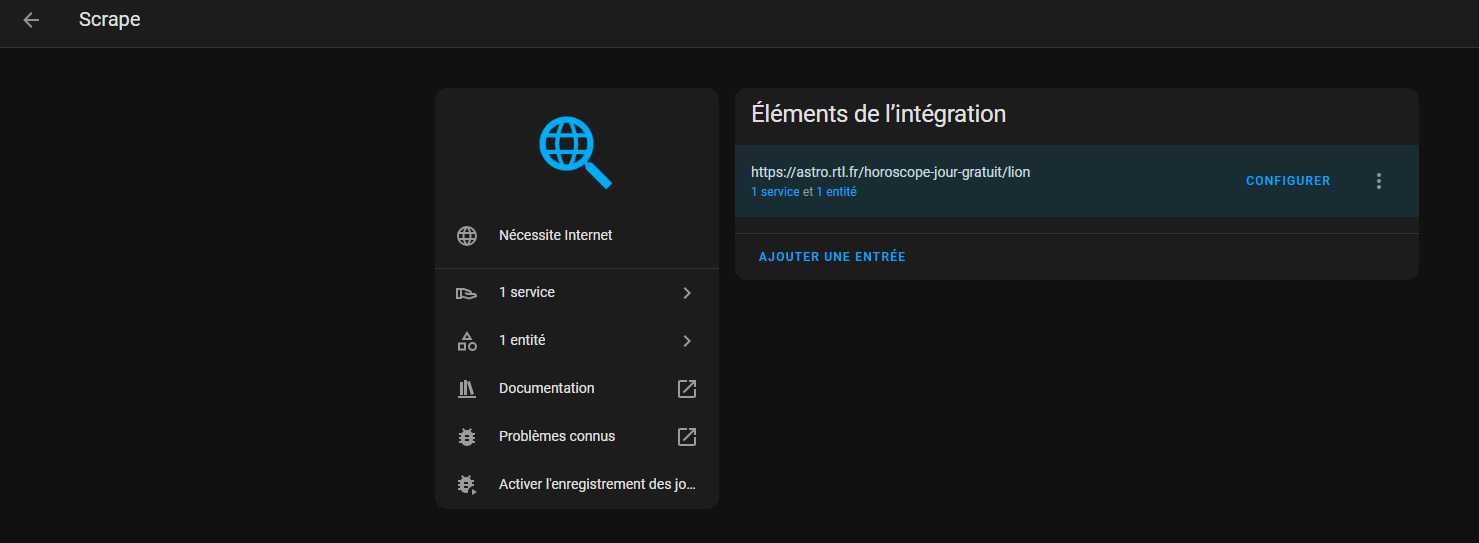Open Documentation via its external link icon
The height and width of the screenshot is (543, 1479).
686,389
